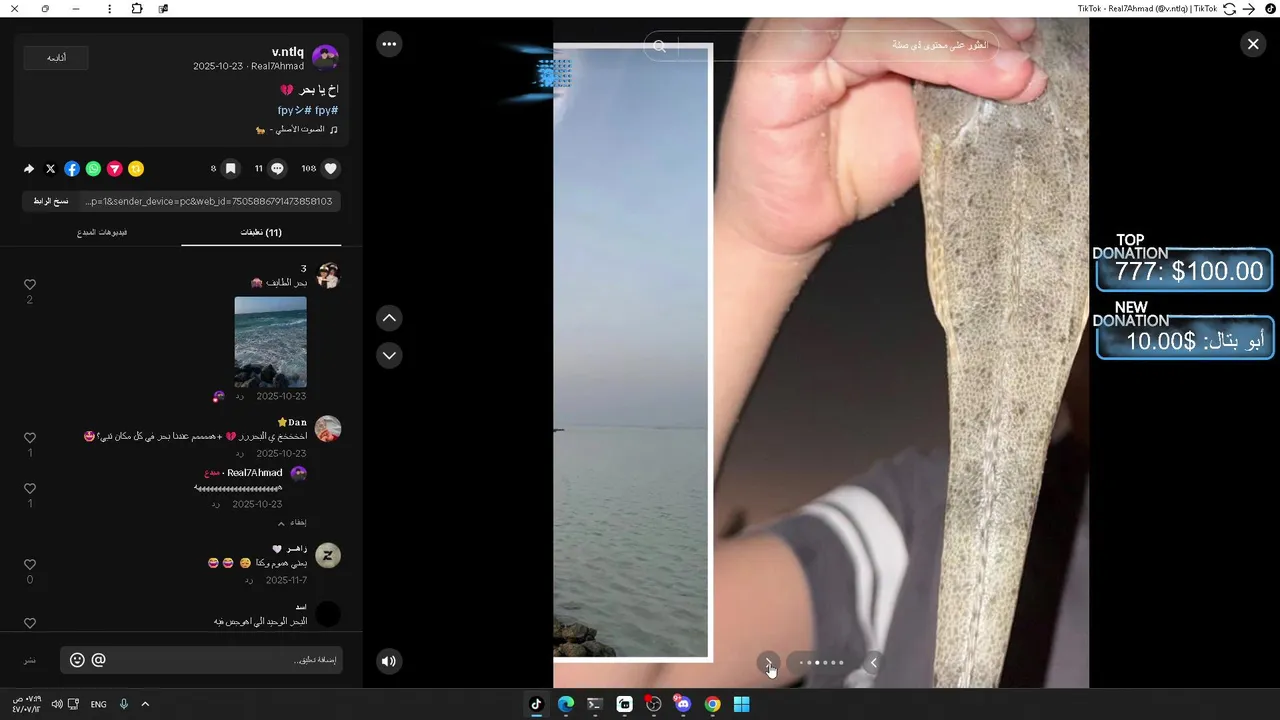Open Google Chrome on taskbar
Image resolution: width=1280 pixels, height=720 pixels.
pos(712,704)
